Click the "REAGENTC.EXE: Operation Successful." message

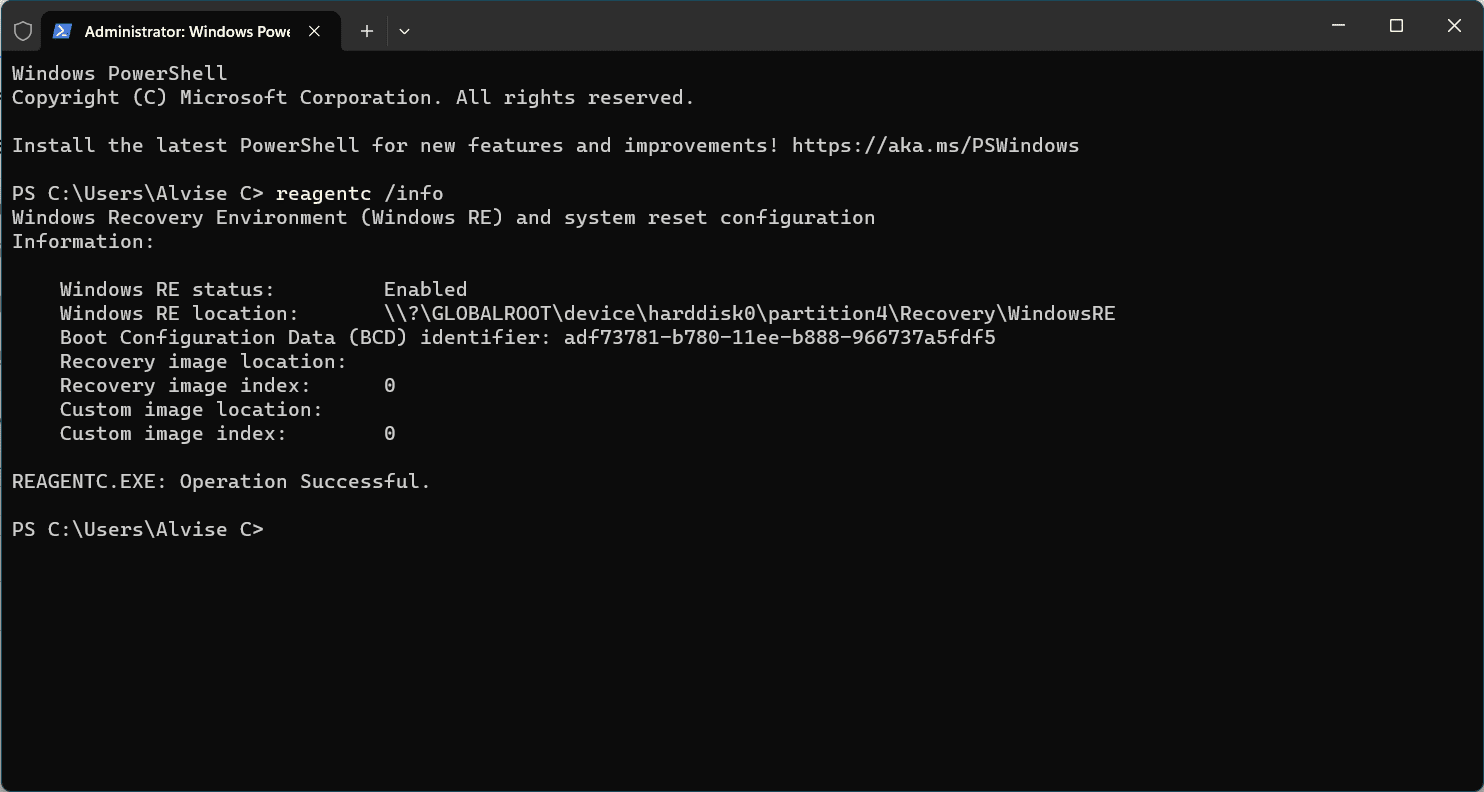pos(221,482)
